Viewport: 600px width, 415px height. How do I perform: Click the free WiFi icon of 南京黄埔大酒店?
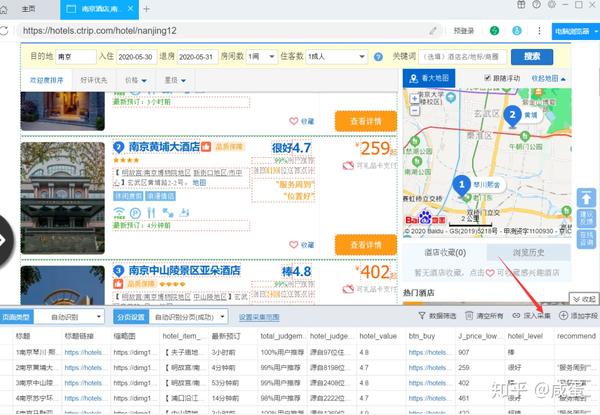click(119, 213)
